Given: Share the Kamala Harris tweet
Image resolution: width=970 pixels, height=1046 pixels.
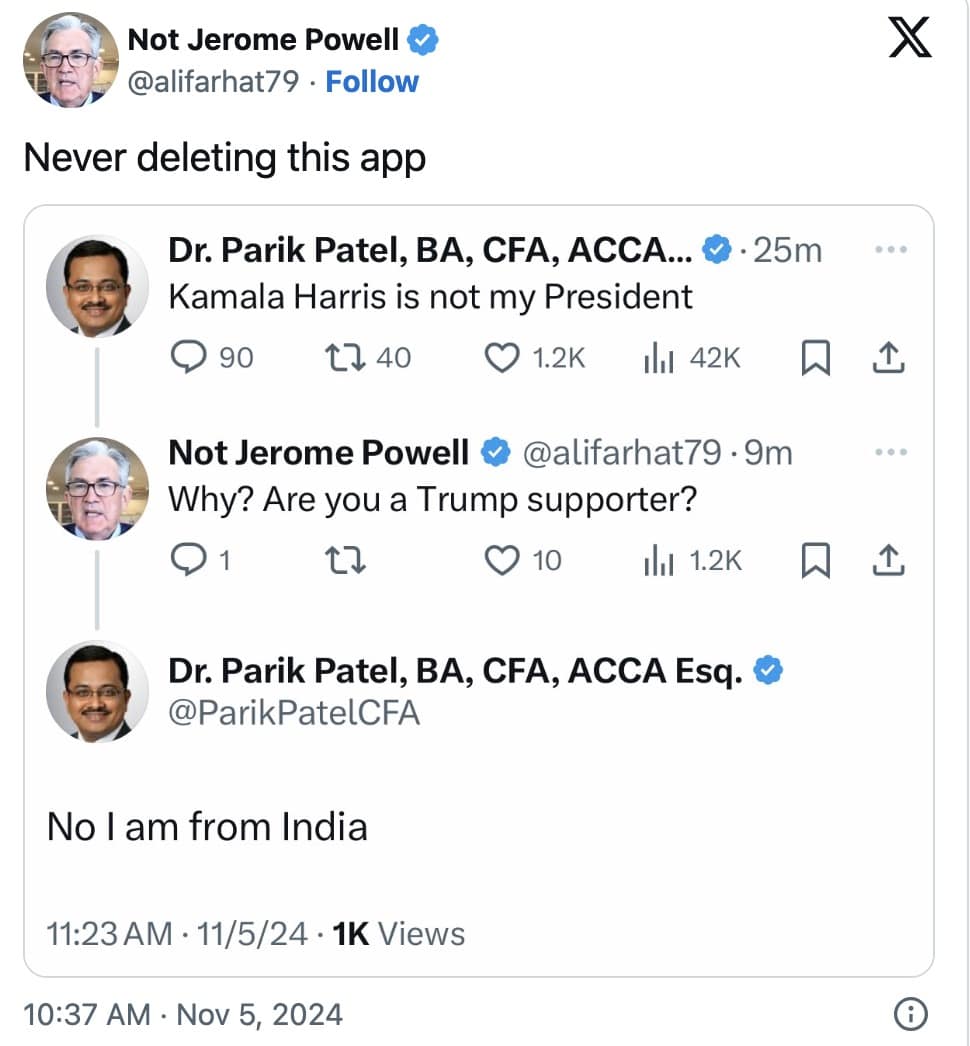Looking at the screenshot, I should 889,358.
